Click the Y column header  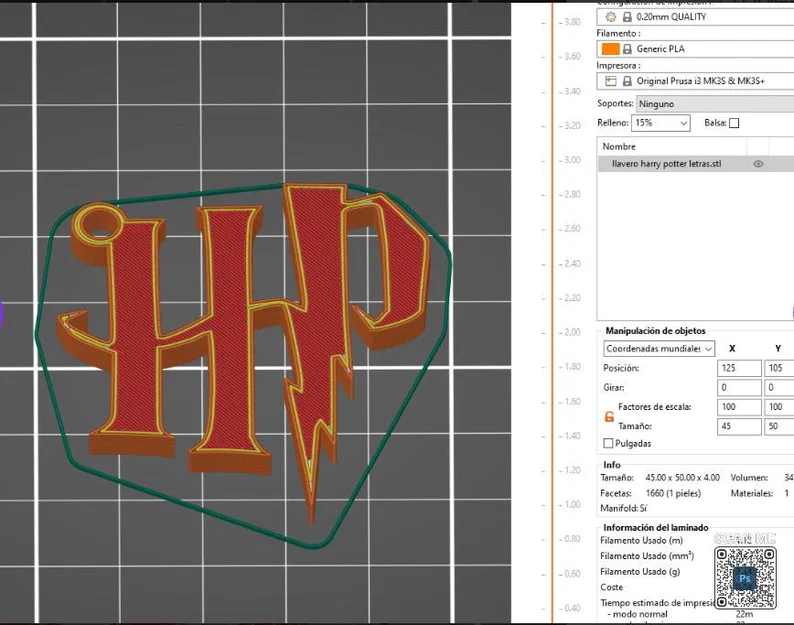coord(778,348)
